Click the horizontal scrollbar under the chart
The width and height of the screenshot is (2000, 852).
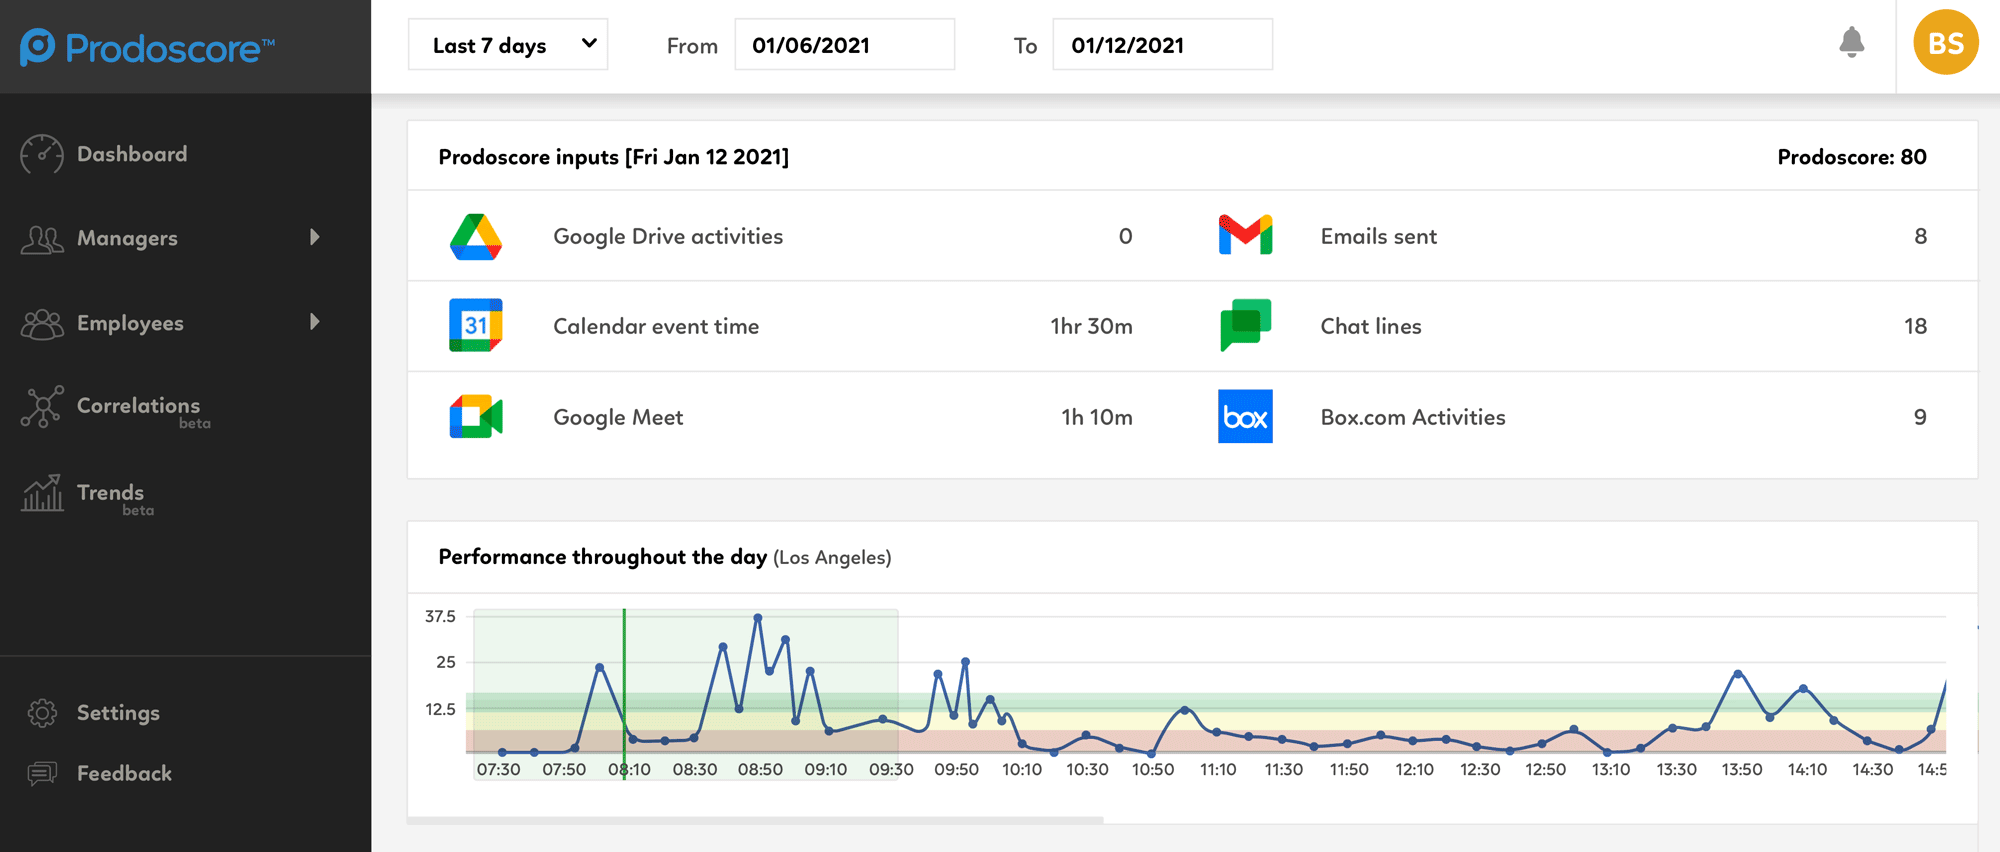(755, 820)
